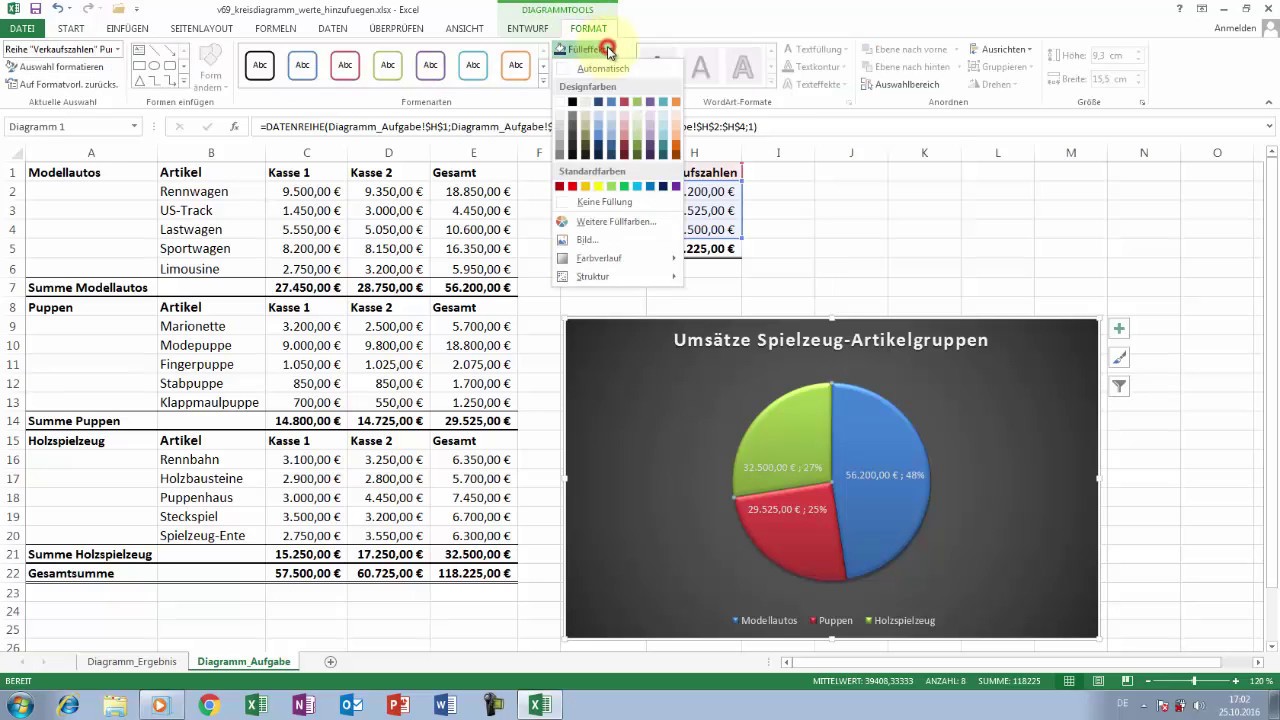The height and width of the screenshot is (720, 1280).
Task: Switch to Page Layout view in status bar
Action: [x=1097, y=681]
